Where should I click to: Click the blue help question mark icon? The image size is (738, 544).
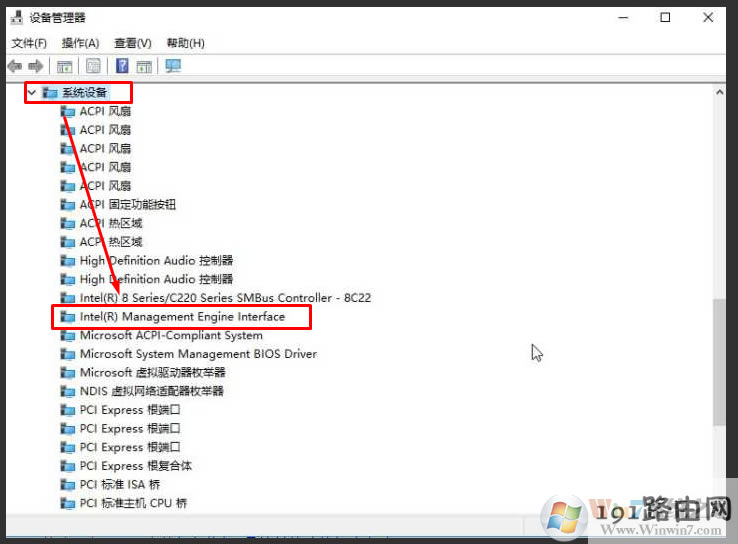(x=122, y=66)
